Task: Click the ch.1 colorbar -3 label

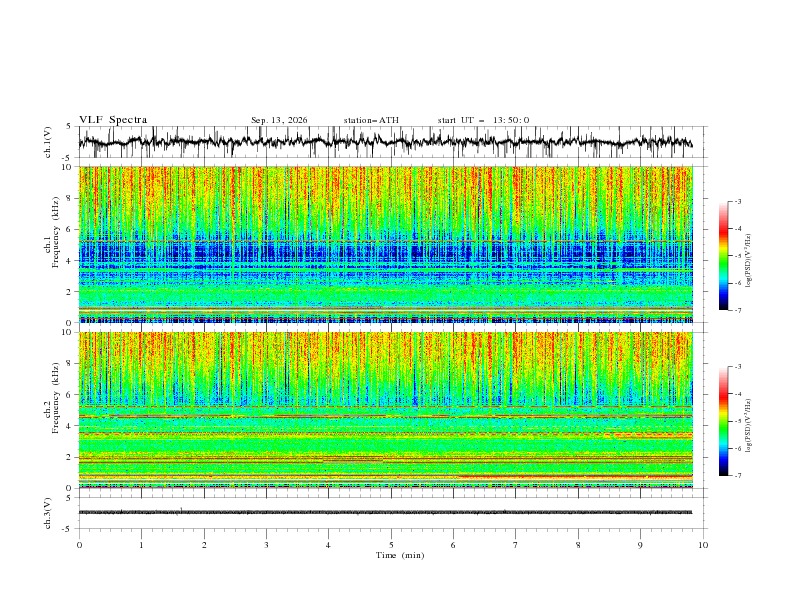Action: [738, 201]
